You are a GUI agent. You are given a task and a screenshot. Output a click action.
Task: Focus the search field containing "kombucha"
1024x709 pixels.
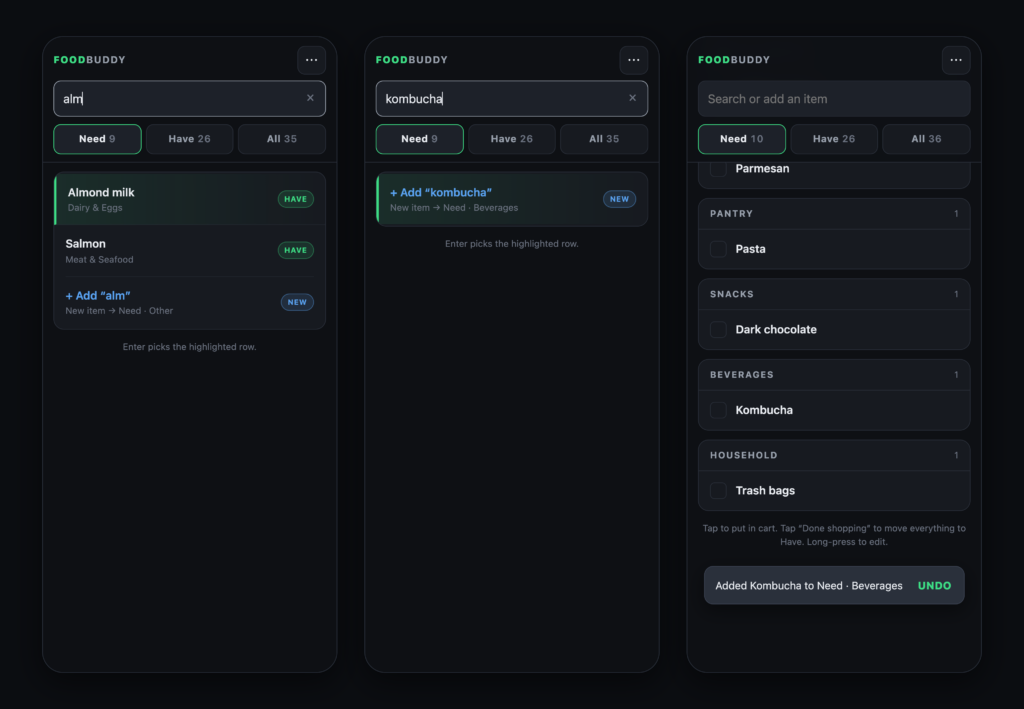click(x=512, y=99)
